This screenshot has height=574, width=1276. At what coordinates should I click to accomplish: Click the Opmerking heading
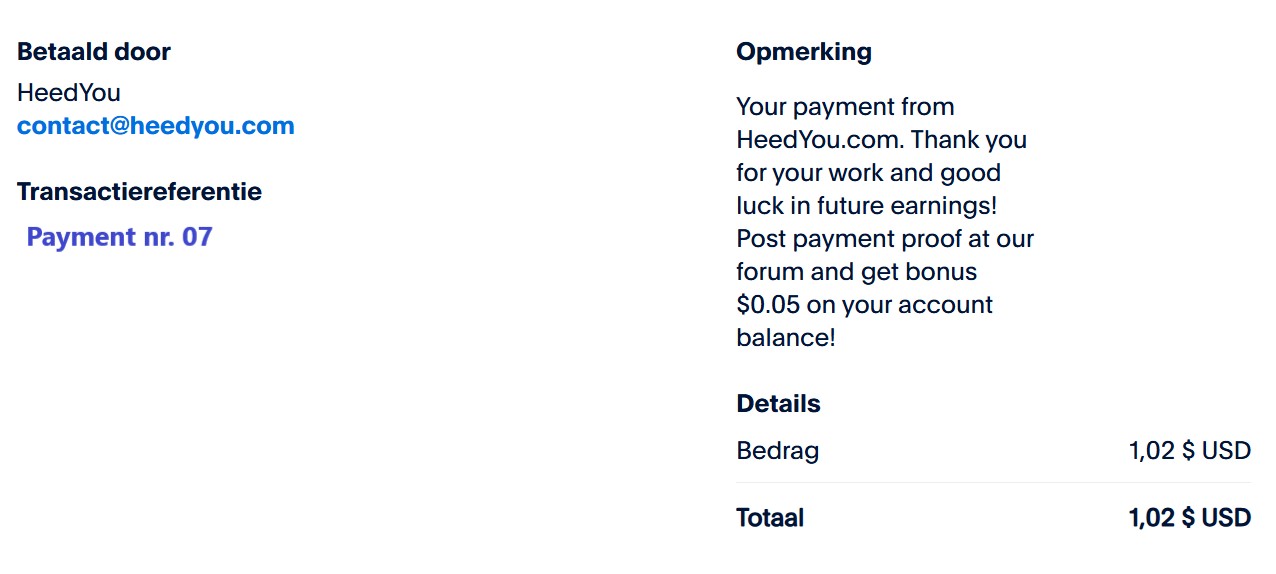click(x=804, y=52)
